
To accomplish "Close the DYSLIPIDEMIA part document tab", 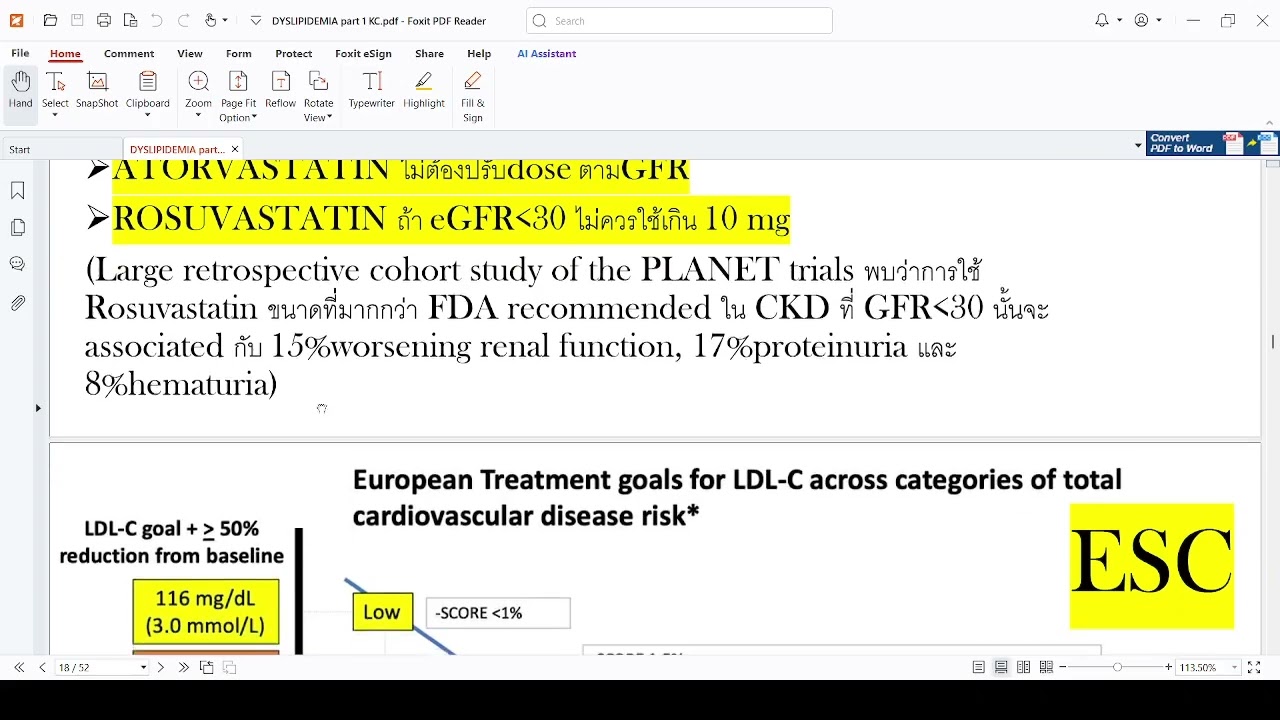I will pos(235,149).
